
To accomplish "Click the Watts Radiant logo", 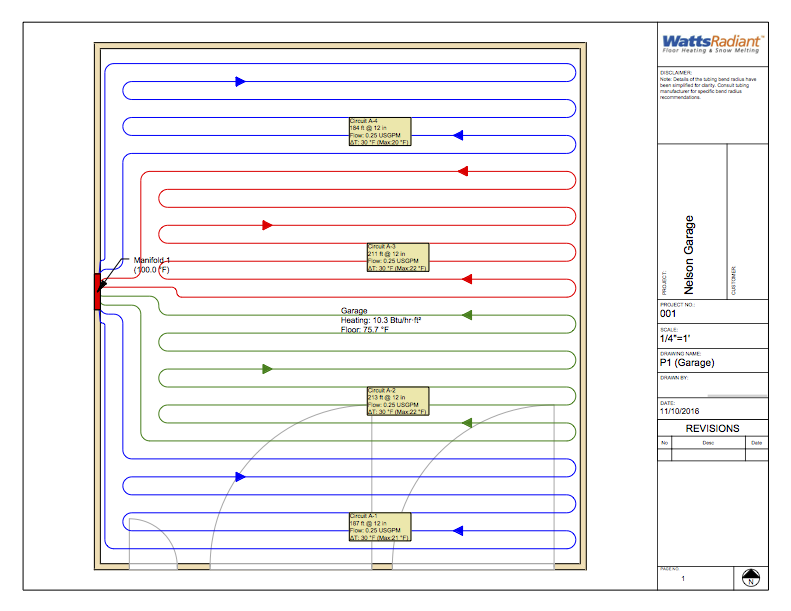I will (x=712, y=43).
